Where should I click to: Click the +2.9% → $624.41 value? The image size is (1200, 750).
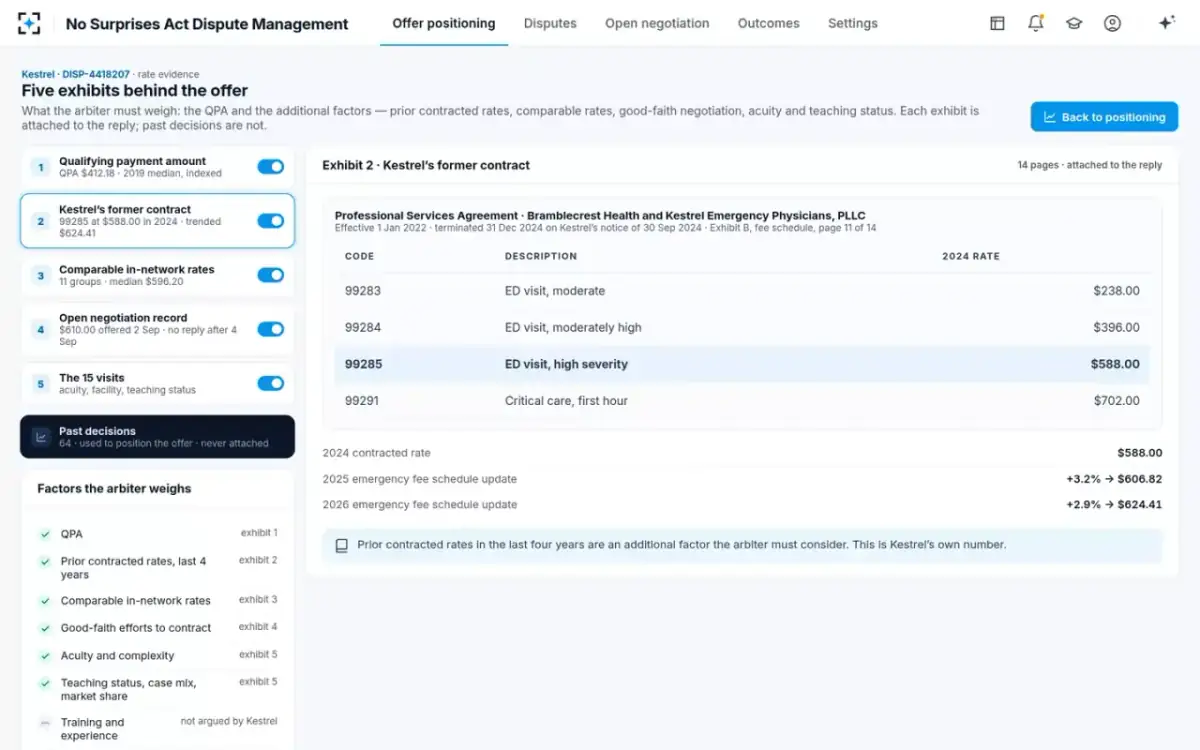click(x=1114, y=505)
